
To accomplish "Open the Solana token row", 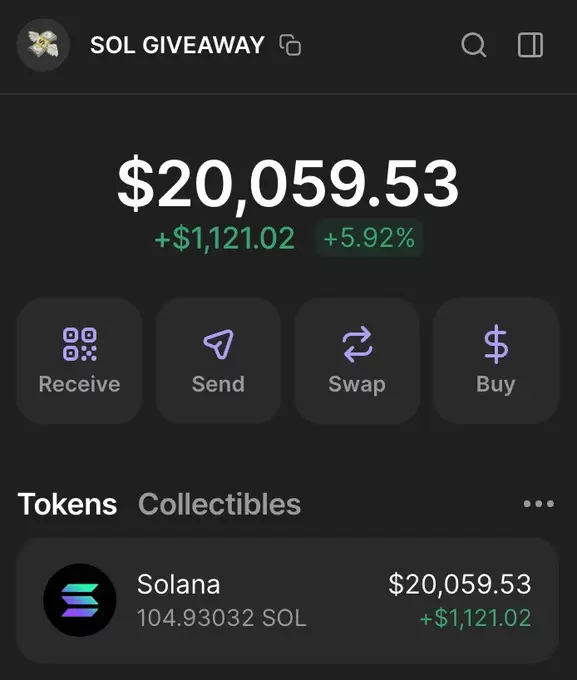I will tap(288, 600).
